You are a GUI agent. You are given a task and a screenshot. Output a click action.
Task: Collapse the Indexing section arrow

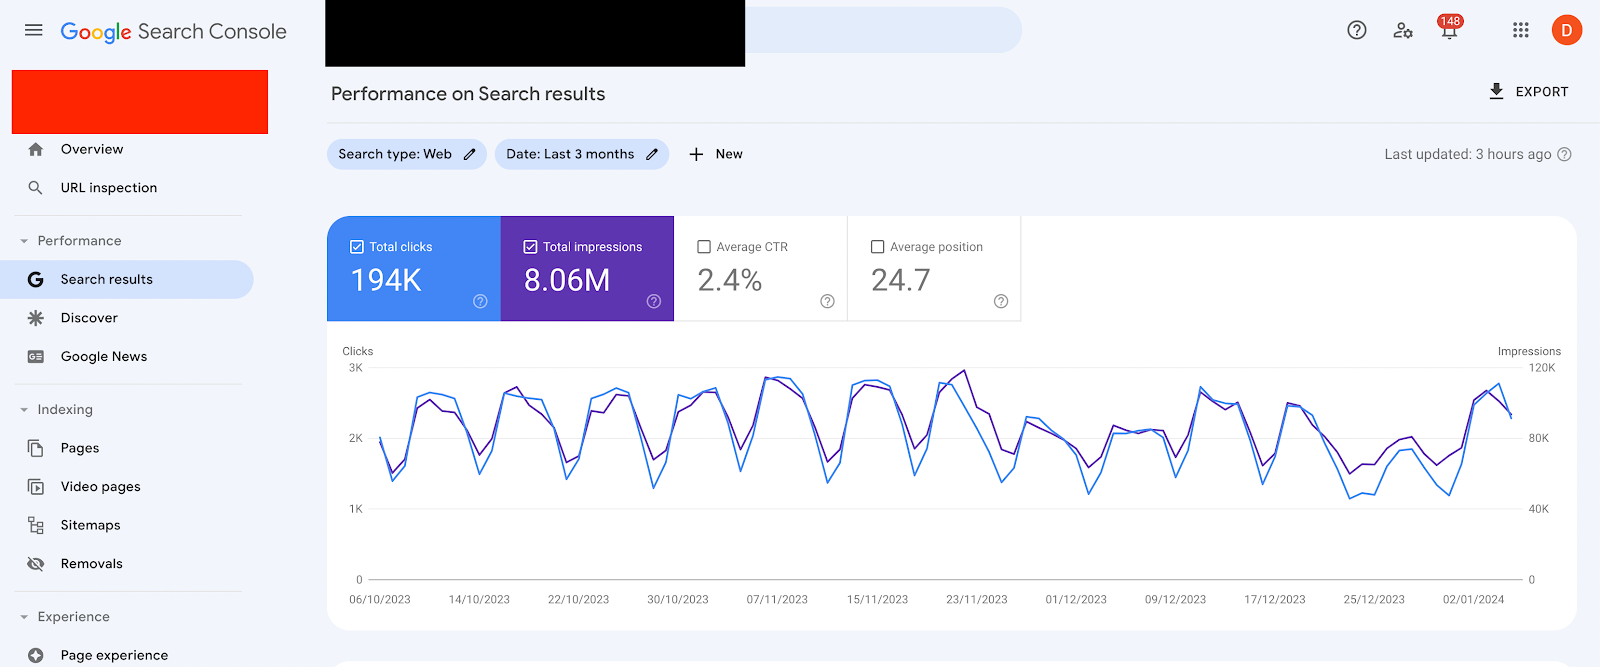pos(24,410)
